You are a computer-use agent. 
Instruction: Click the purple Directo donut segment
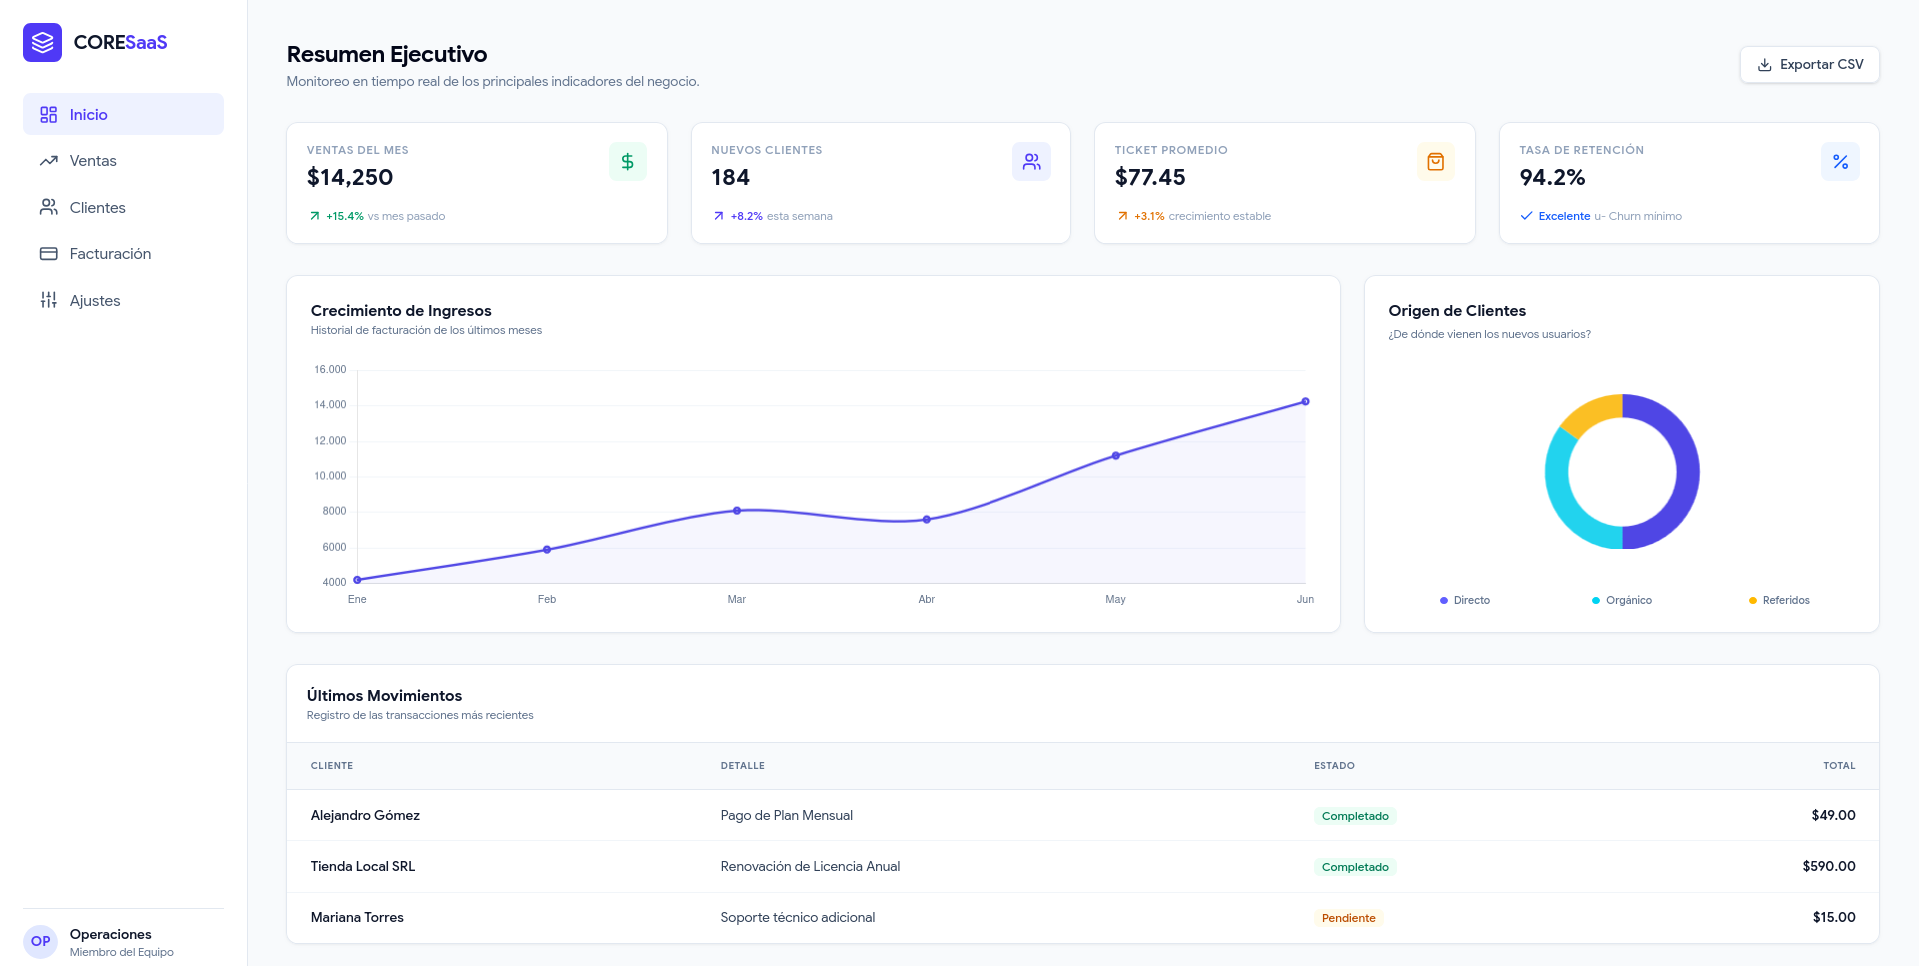point(1687,472)
